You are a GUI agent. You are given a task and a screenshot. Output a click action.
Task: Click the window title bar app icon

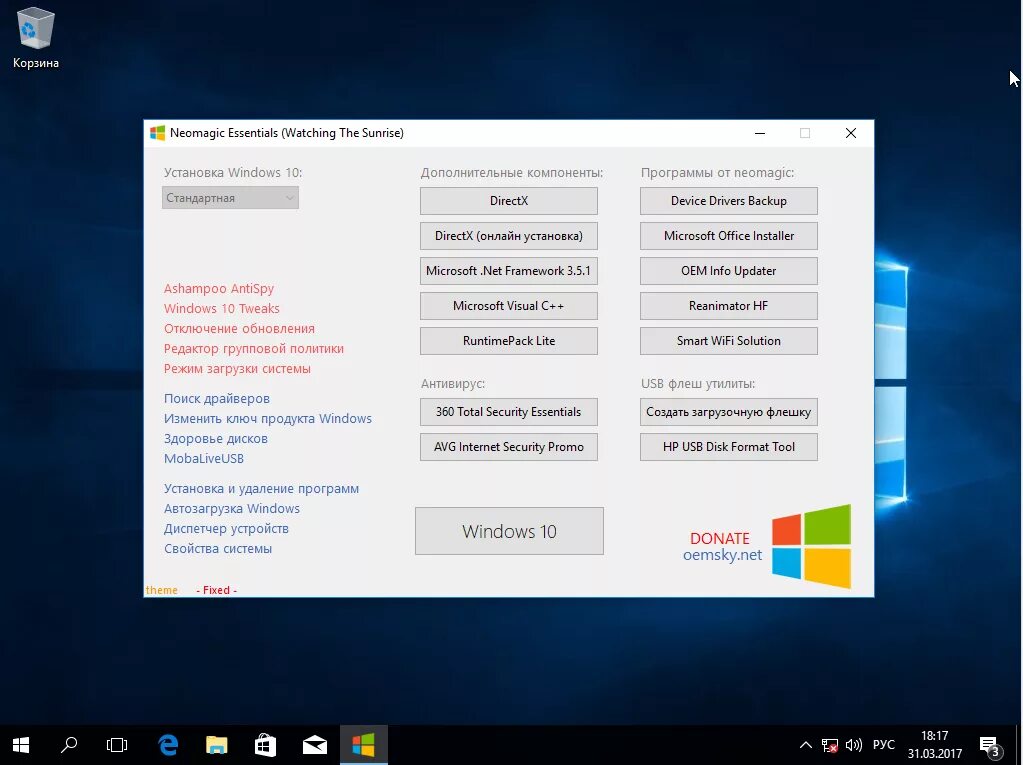(157, 133)
